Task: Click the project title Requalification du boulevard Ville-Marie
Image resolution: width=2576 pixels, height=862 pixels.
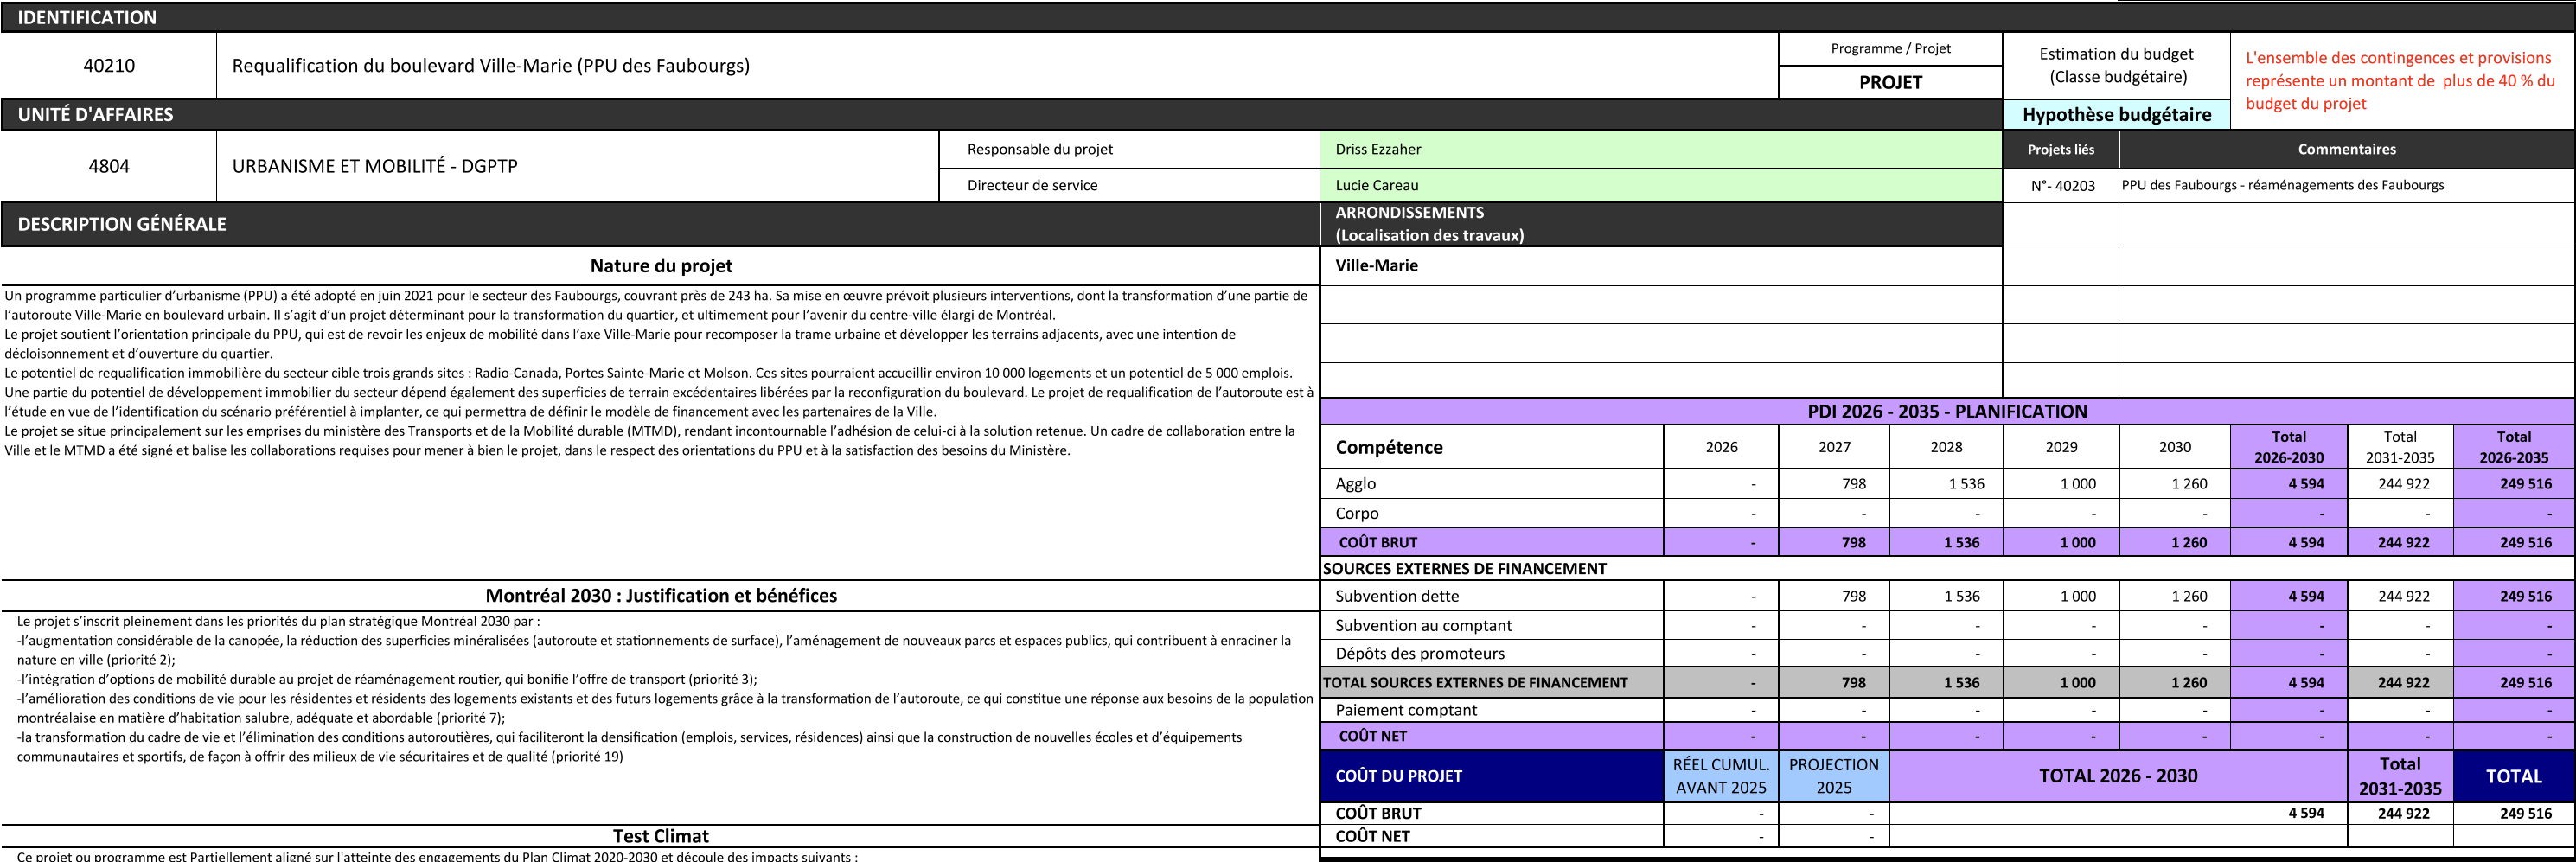Action: (490, 66)
